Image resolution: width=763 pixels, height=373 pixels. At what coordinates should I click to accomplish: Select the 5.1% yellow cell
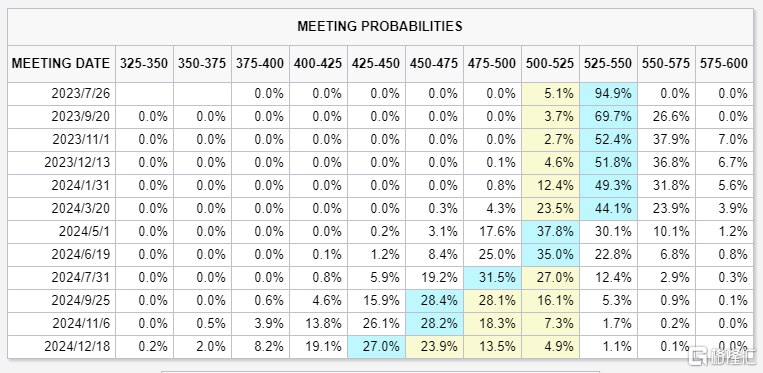tap(550, 94)
